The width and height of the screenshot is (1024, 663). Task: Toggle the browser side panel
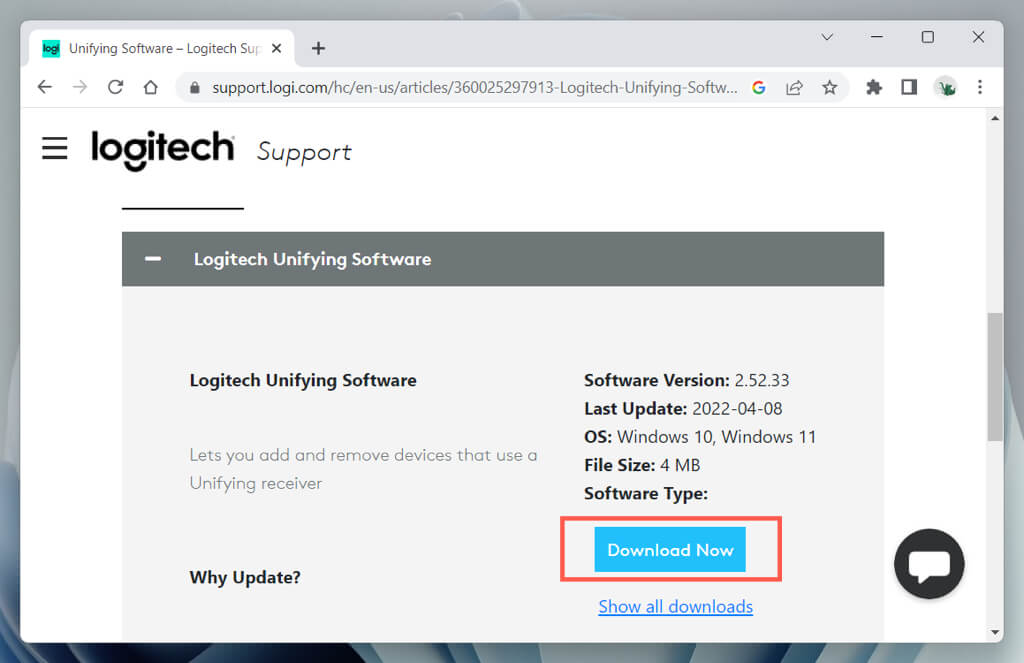coord(909,87)
